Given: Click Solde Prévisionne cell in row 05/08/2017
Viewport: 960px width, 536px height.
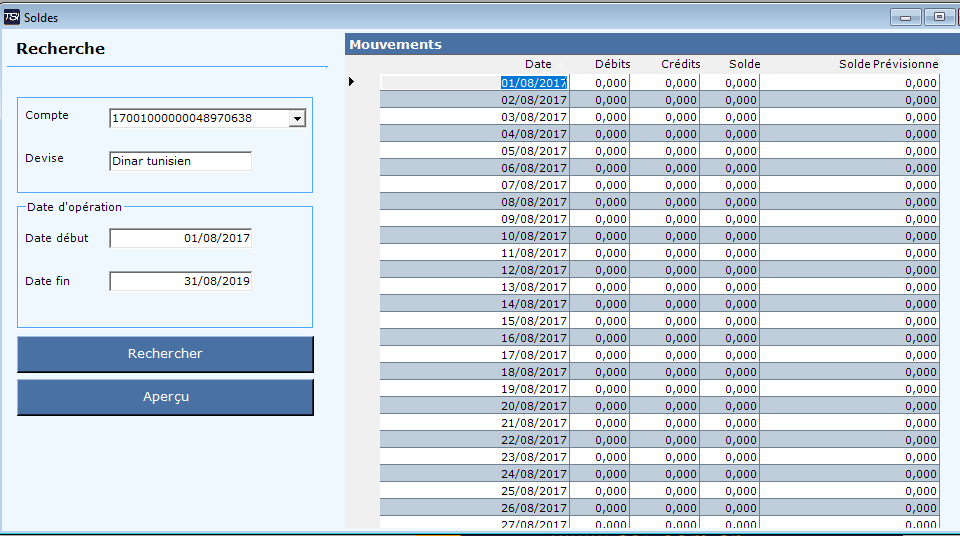Looking at the screenshot, I should [x=850, y=151].
